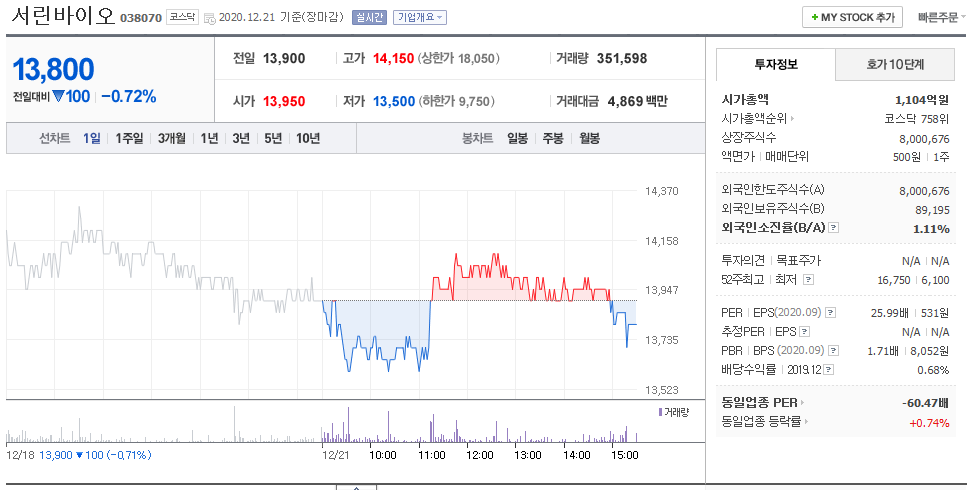Select the 1년 line chart period
Screen dimensions: 974x490
click(x=209, y=138)
